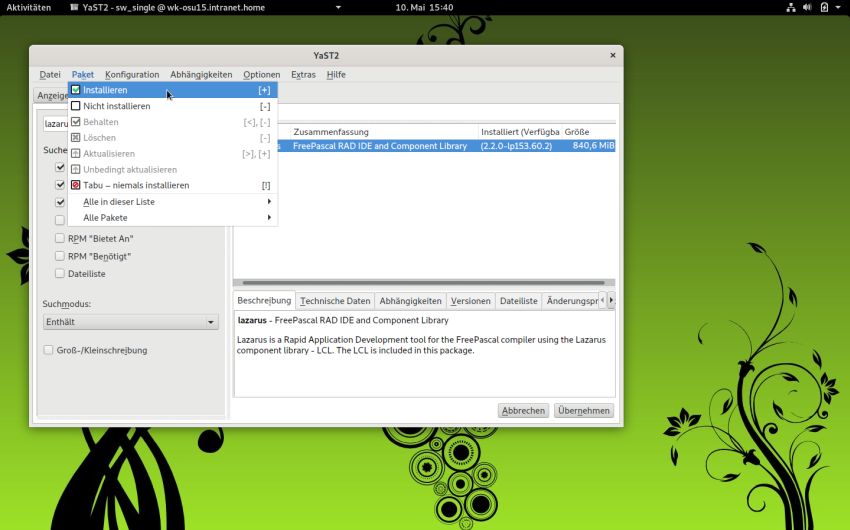Toggle RPM "Benötigt" checkbox

[x=60, y=256]
